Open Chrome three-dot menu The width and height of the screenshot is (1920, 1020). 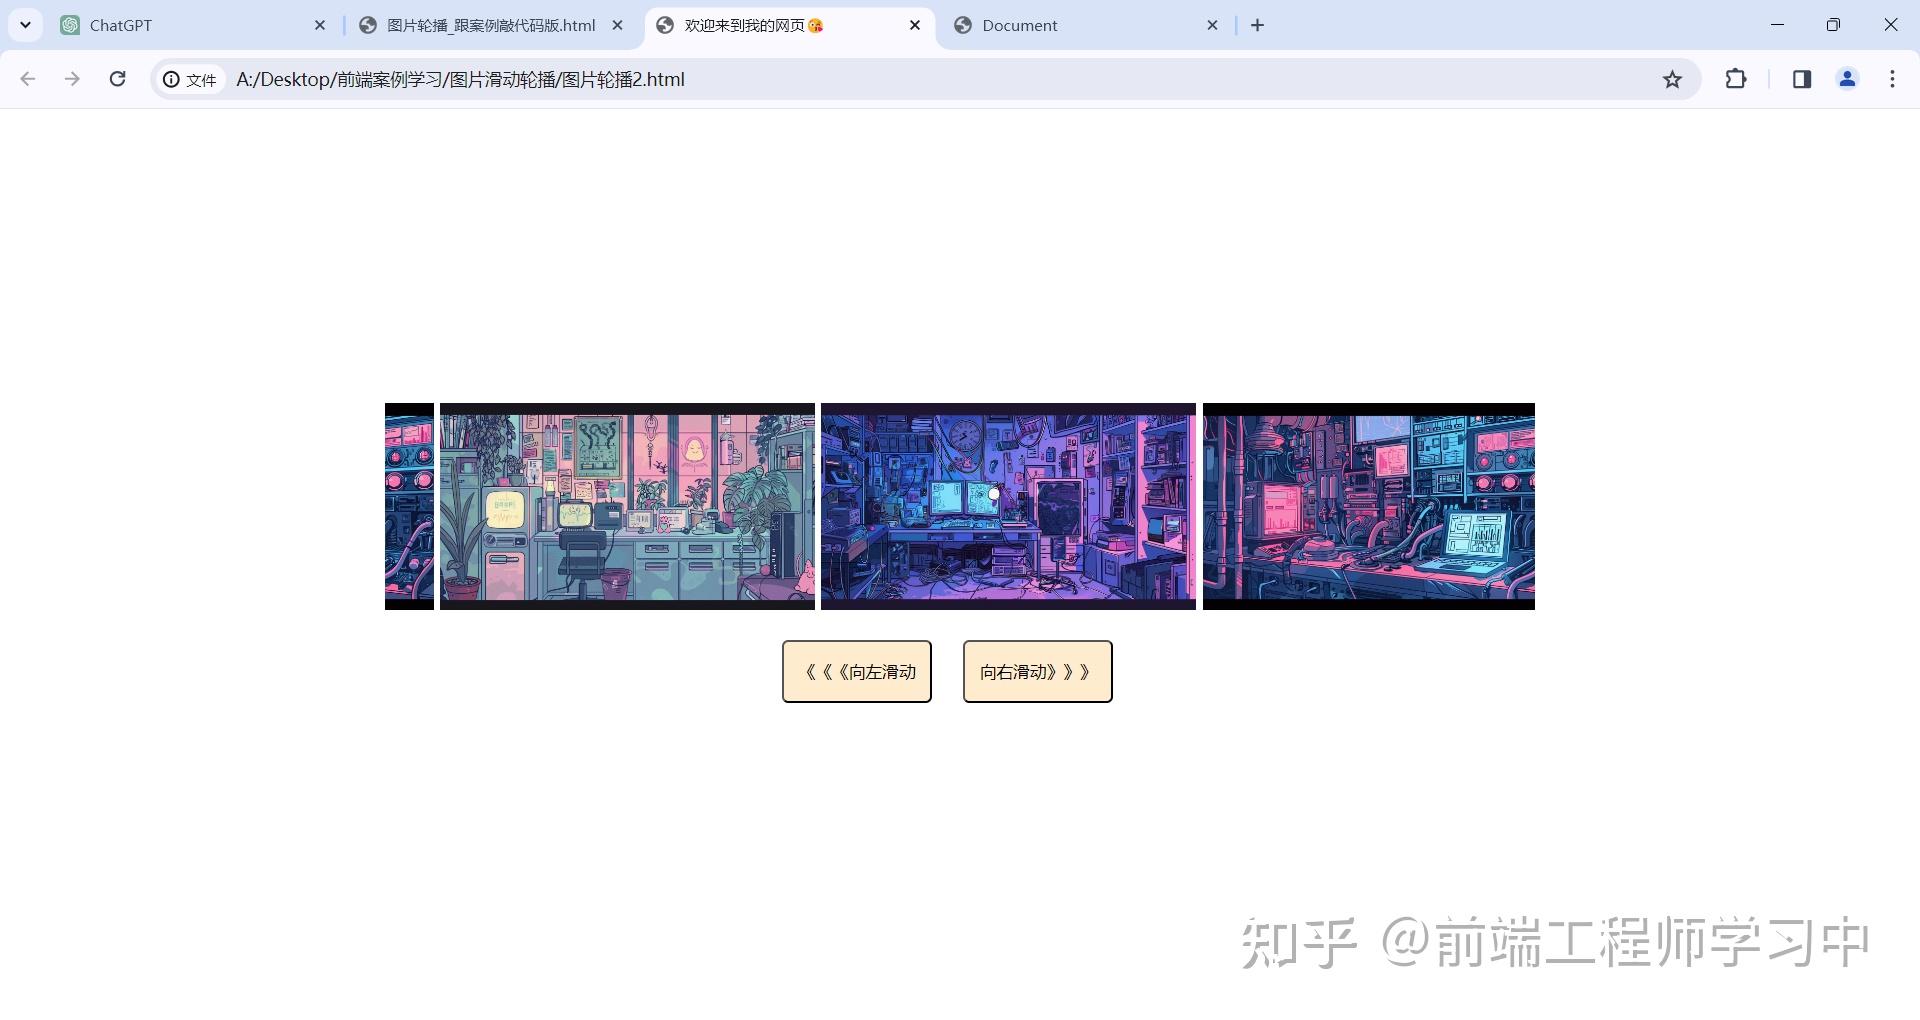point(1892,79)
